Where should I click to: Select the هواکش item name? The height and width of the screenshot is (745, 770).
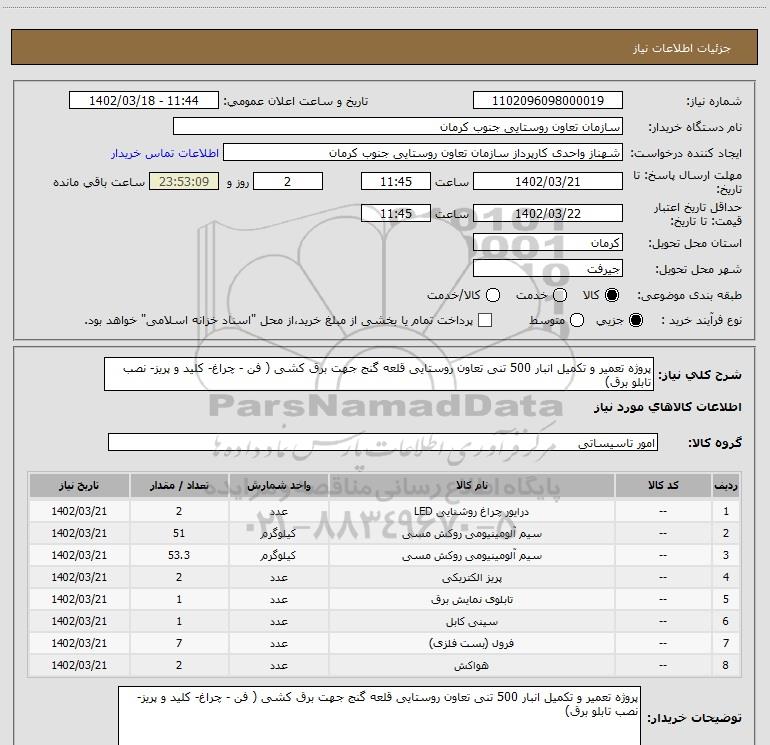[472, 665]
